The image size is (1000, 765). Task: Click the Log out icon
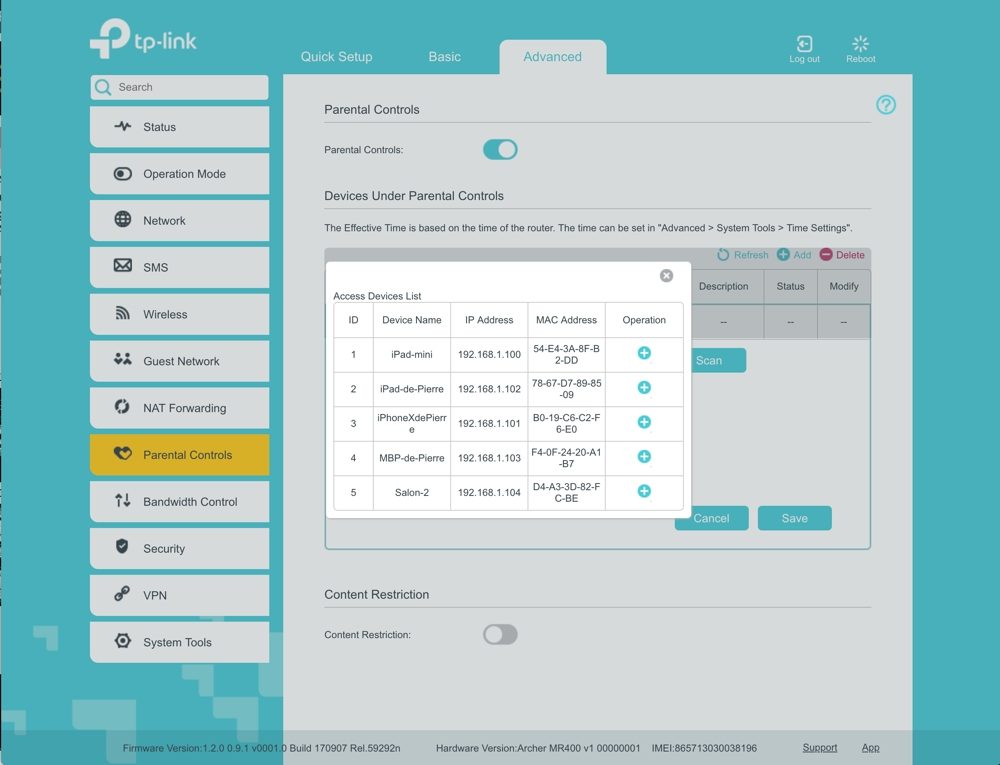coord(804,45)
